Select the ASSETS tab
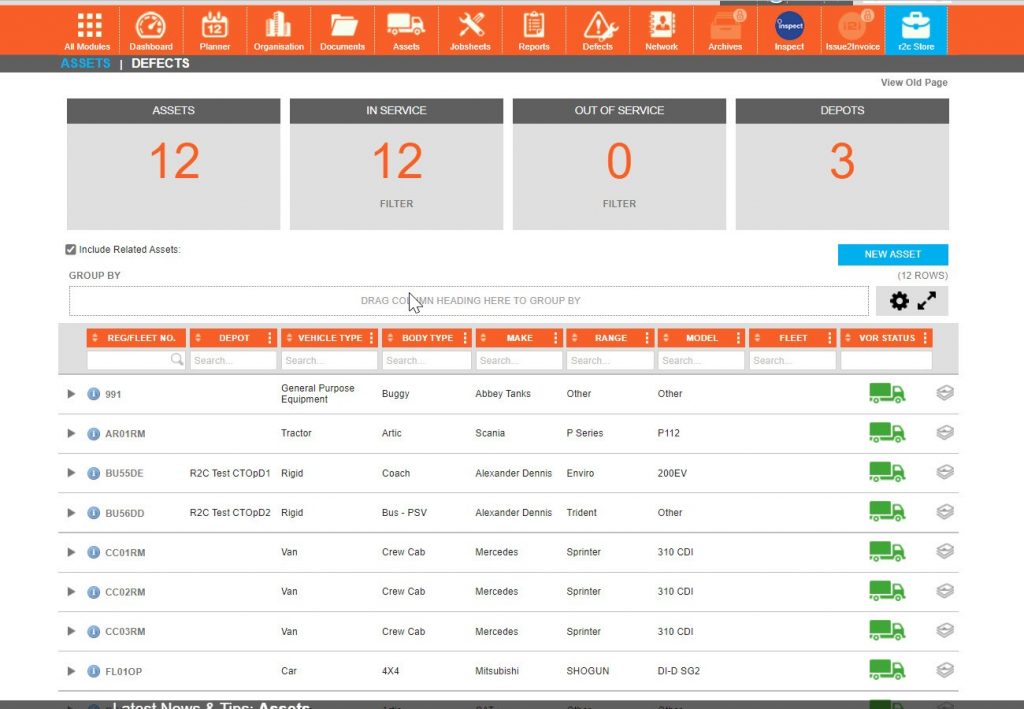This screenshot has height=709, width=1024. coord(84,63)
